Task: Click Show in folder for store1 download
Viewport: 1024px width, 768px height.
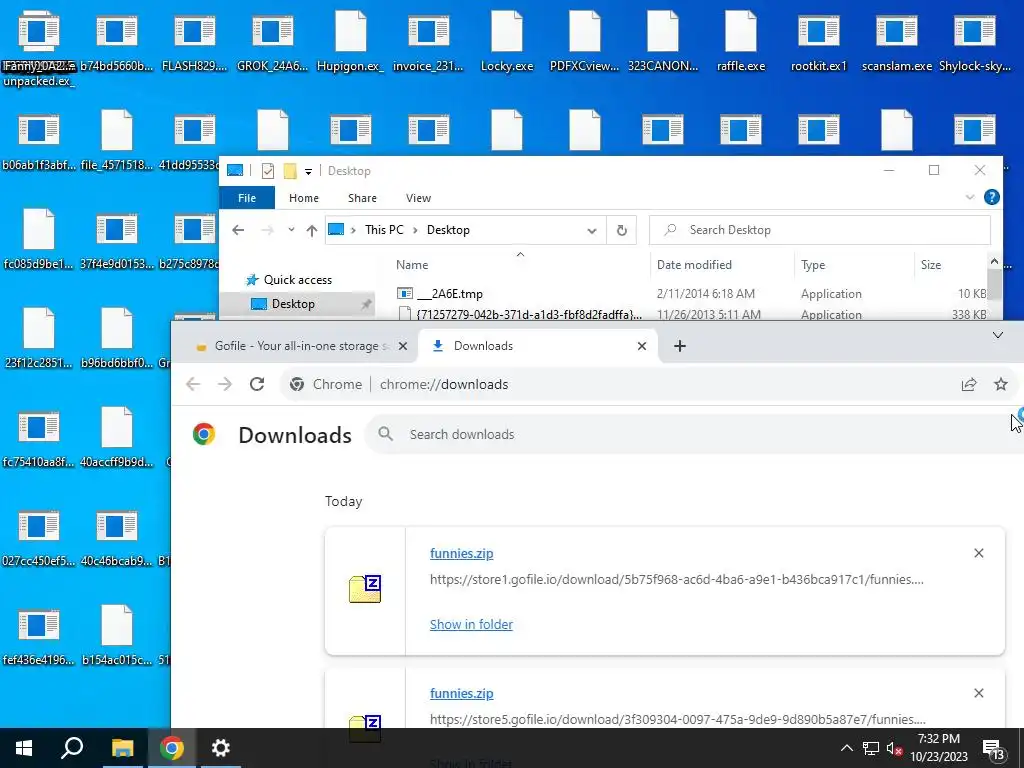Action: coord(472,624)
